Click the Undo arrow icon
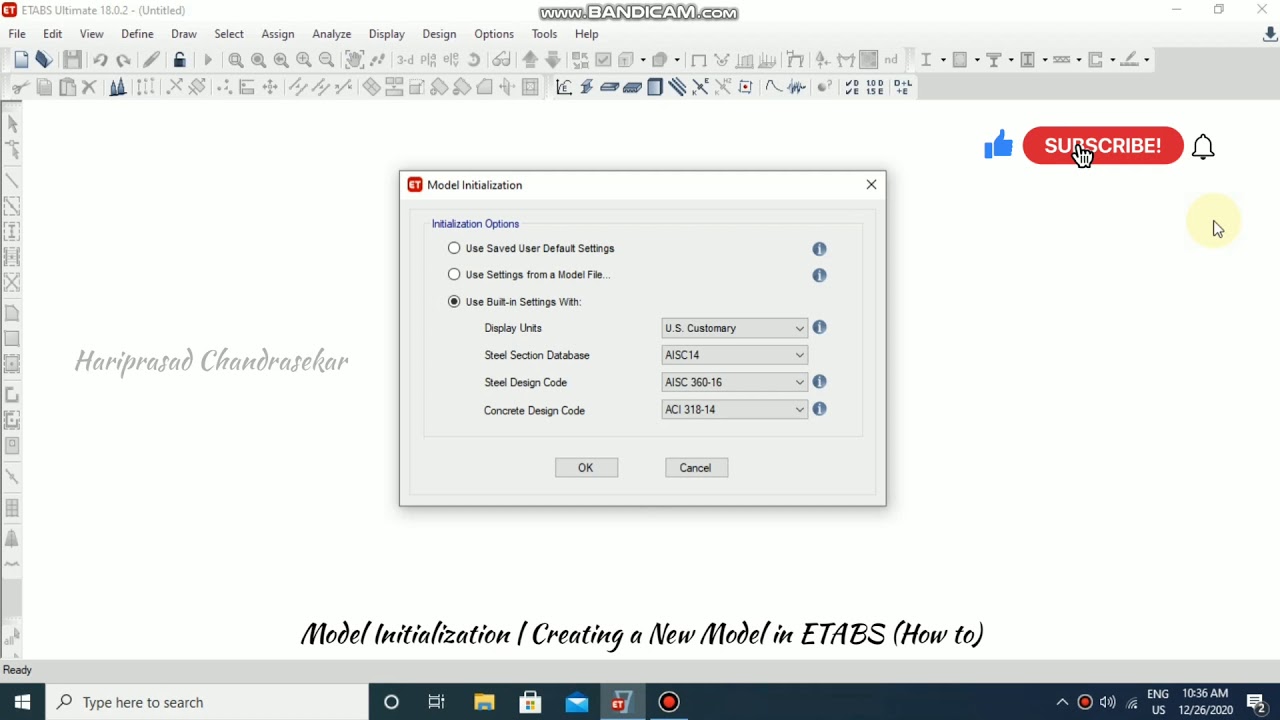The image size is (1280, 720). [x=100, y=60]
